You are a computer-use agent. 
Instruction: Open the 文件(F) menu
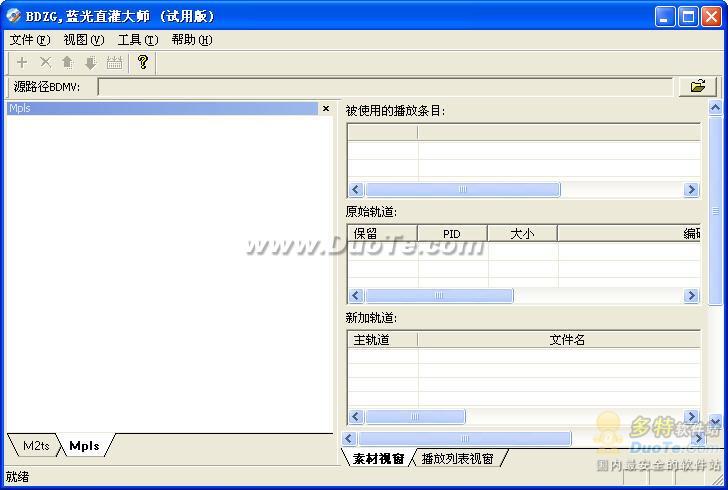click(30, 40)
